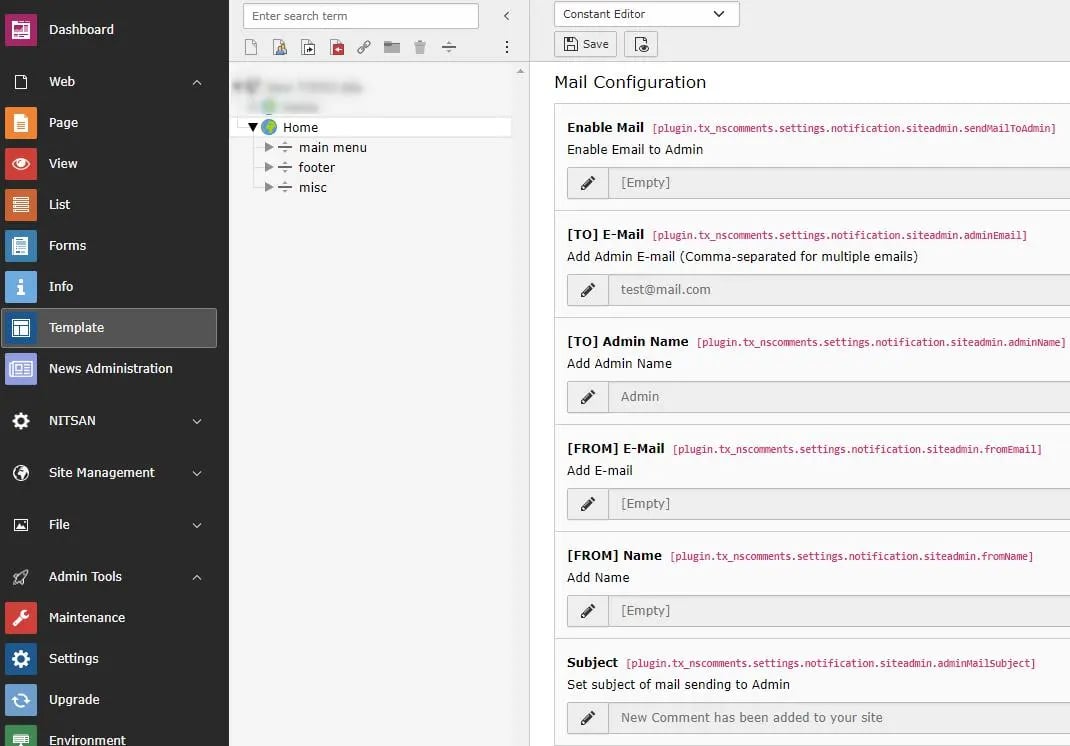Click the page tree scroll up arrow

coord(520,71)
